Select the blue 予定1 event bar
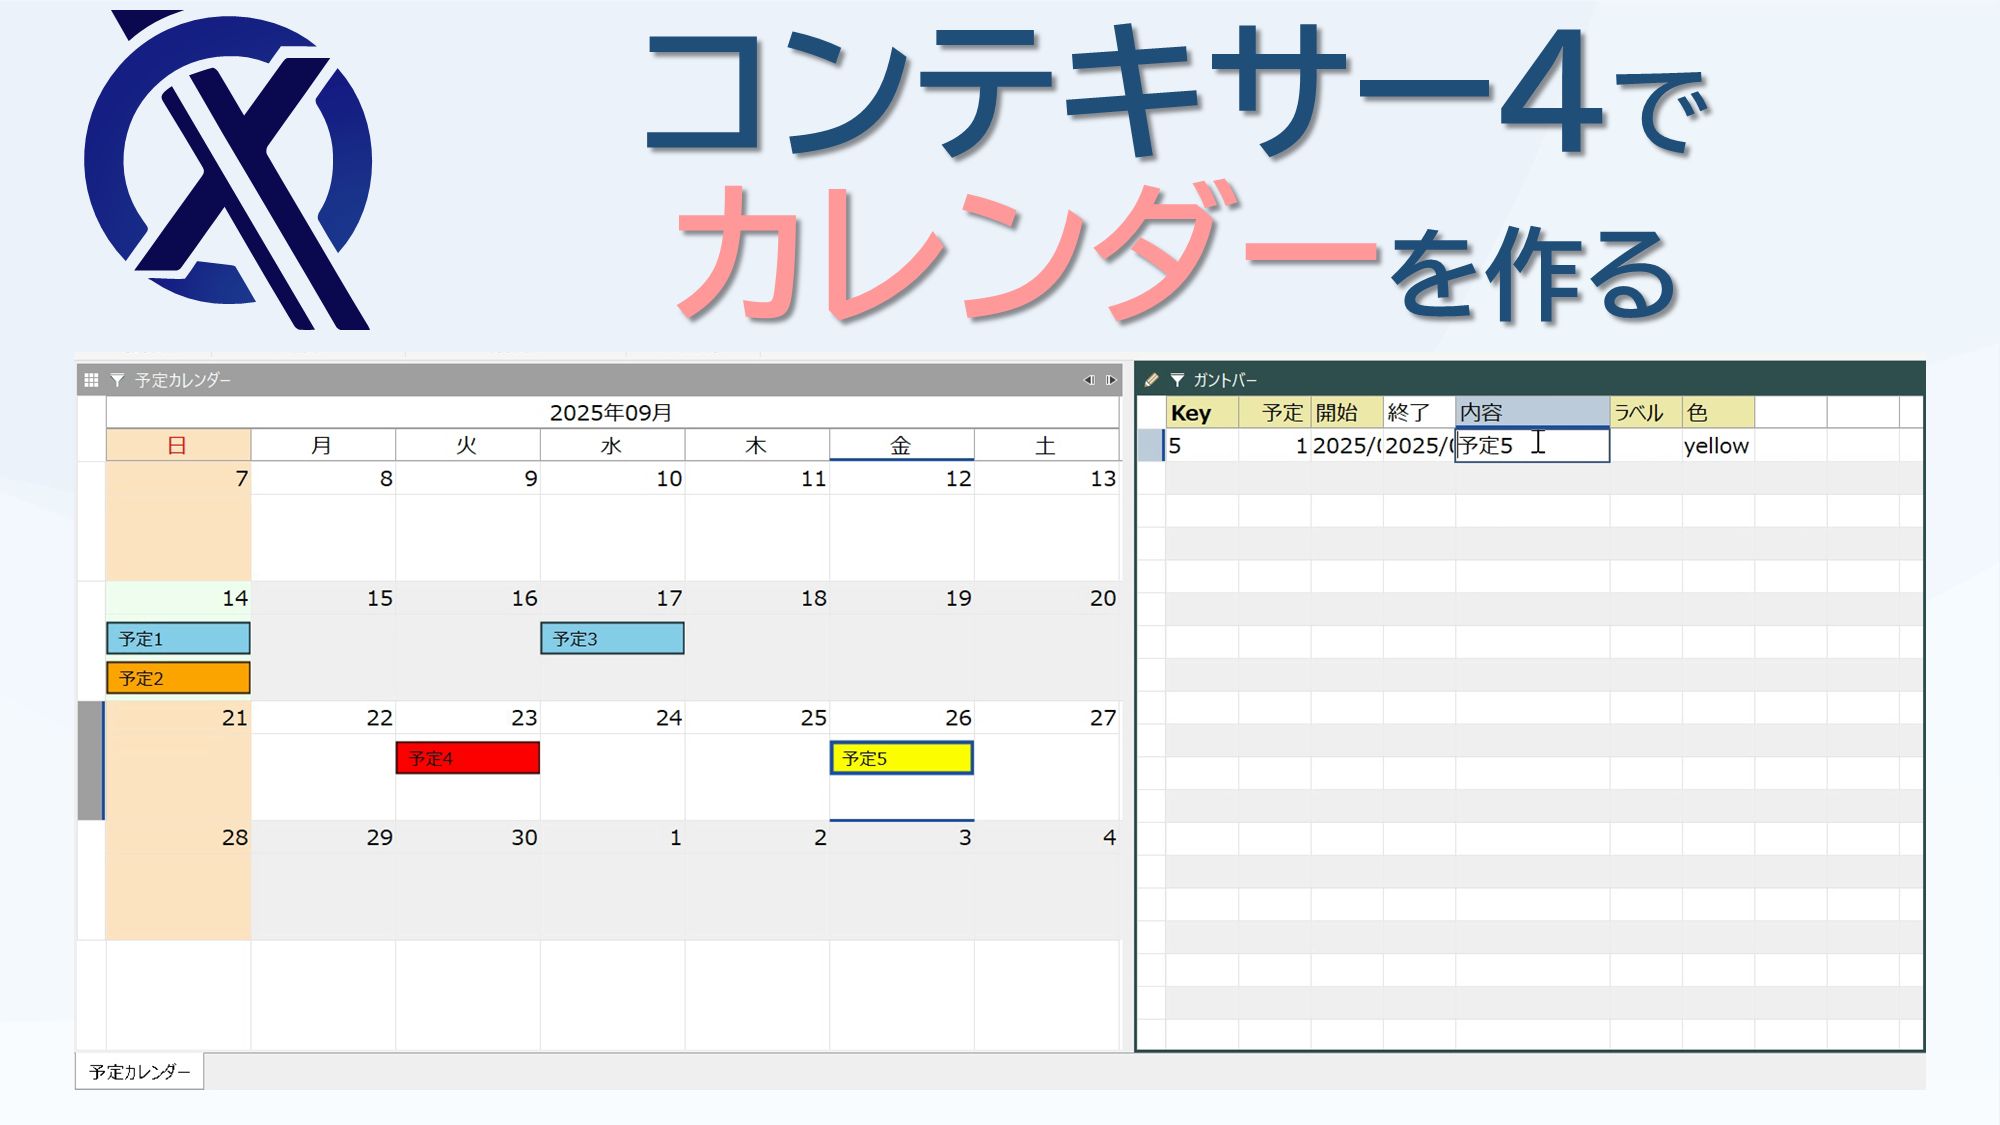2000x1125 pixels. coord(178,638)
